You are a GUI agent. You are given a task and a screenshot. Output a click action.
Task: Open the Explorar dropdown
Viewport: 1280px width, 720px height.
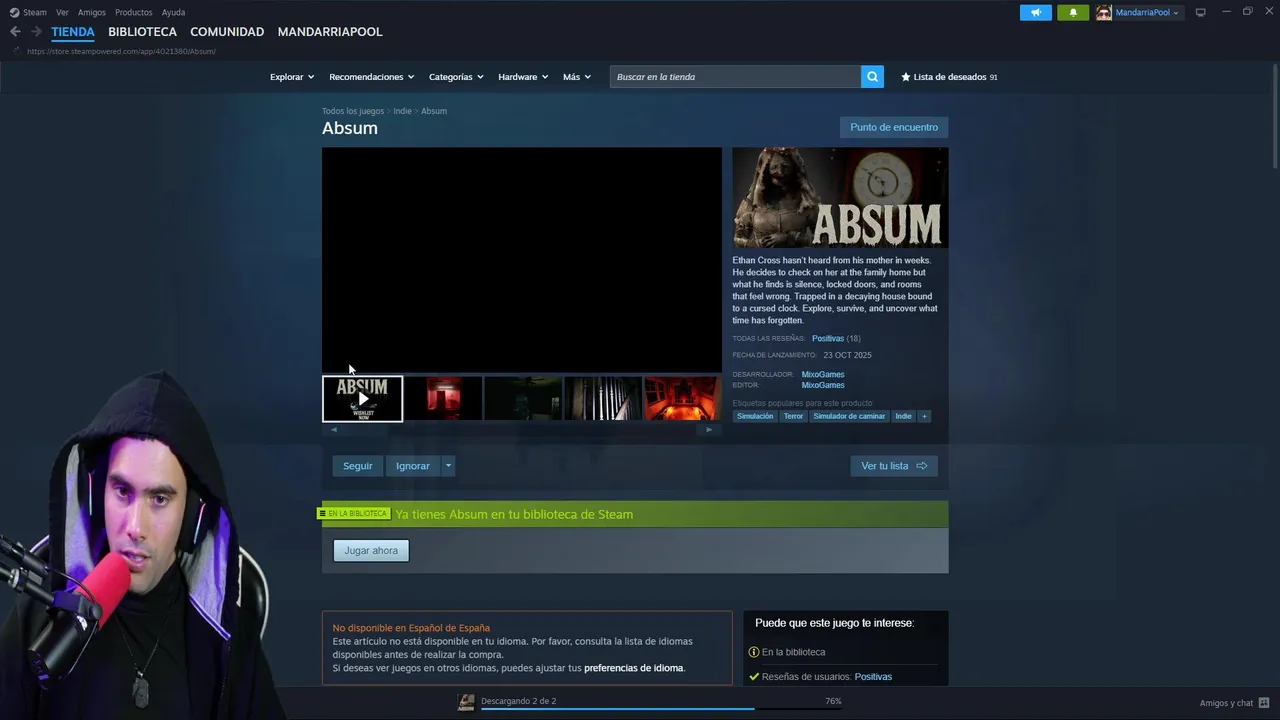pyautogui.click(x=292, y=77)
